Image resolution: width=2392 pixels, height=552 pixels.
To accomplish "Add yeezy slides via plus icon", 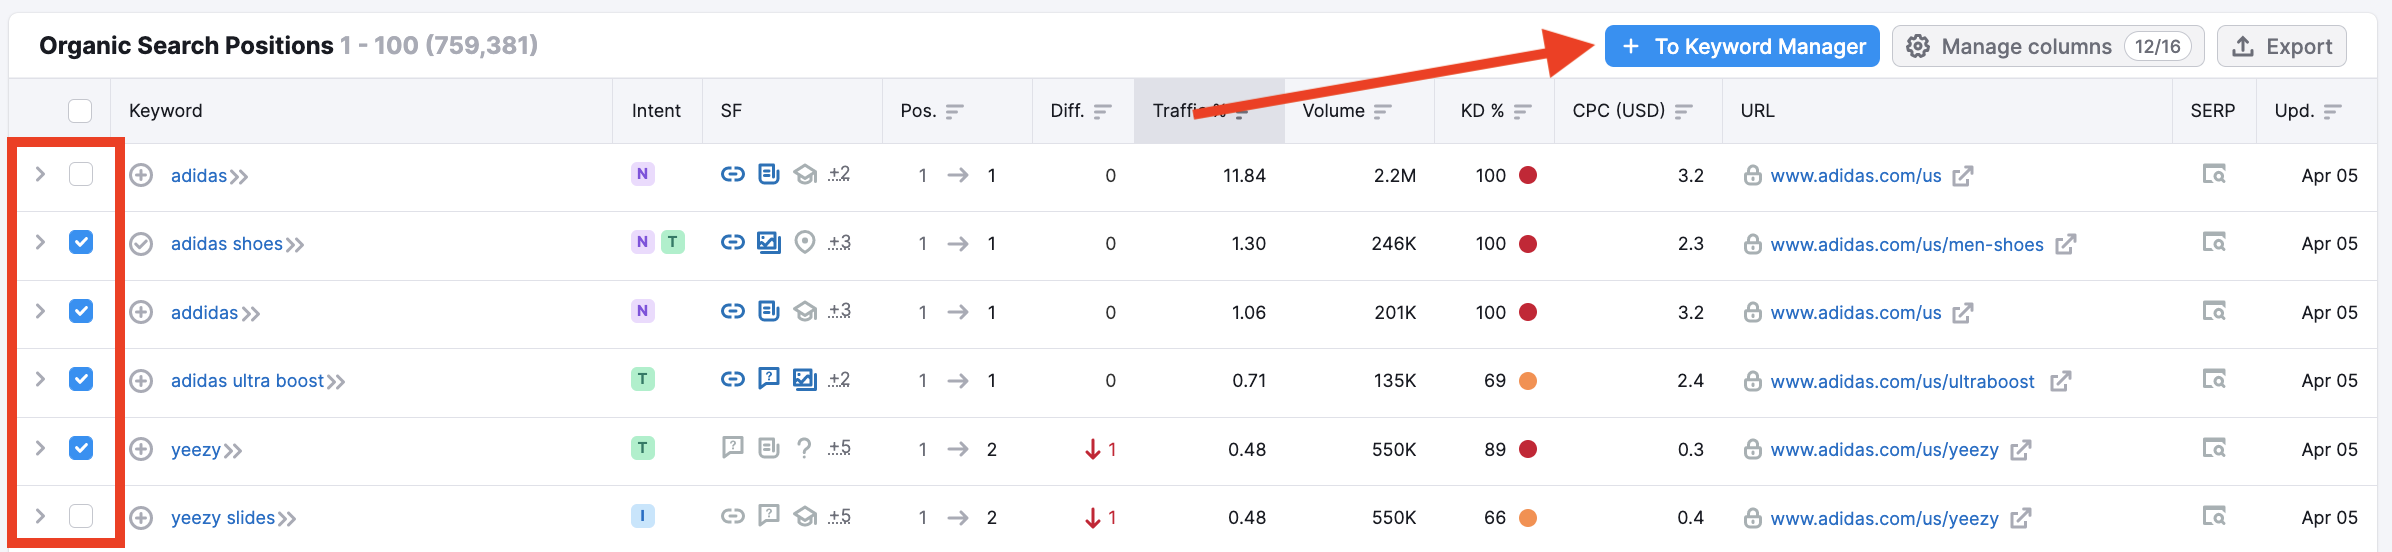I will pos(141,518).
